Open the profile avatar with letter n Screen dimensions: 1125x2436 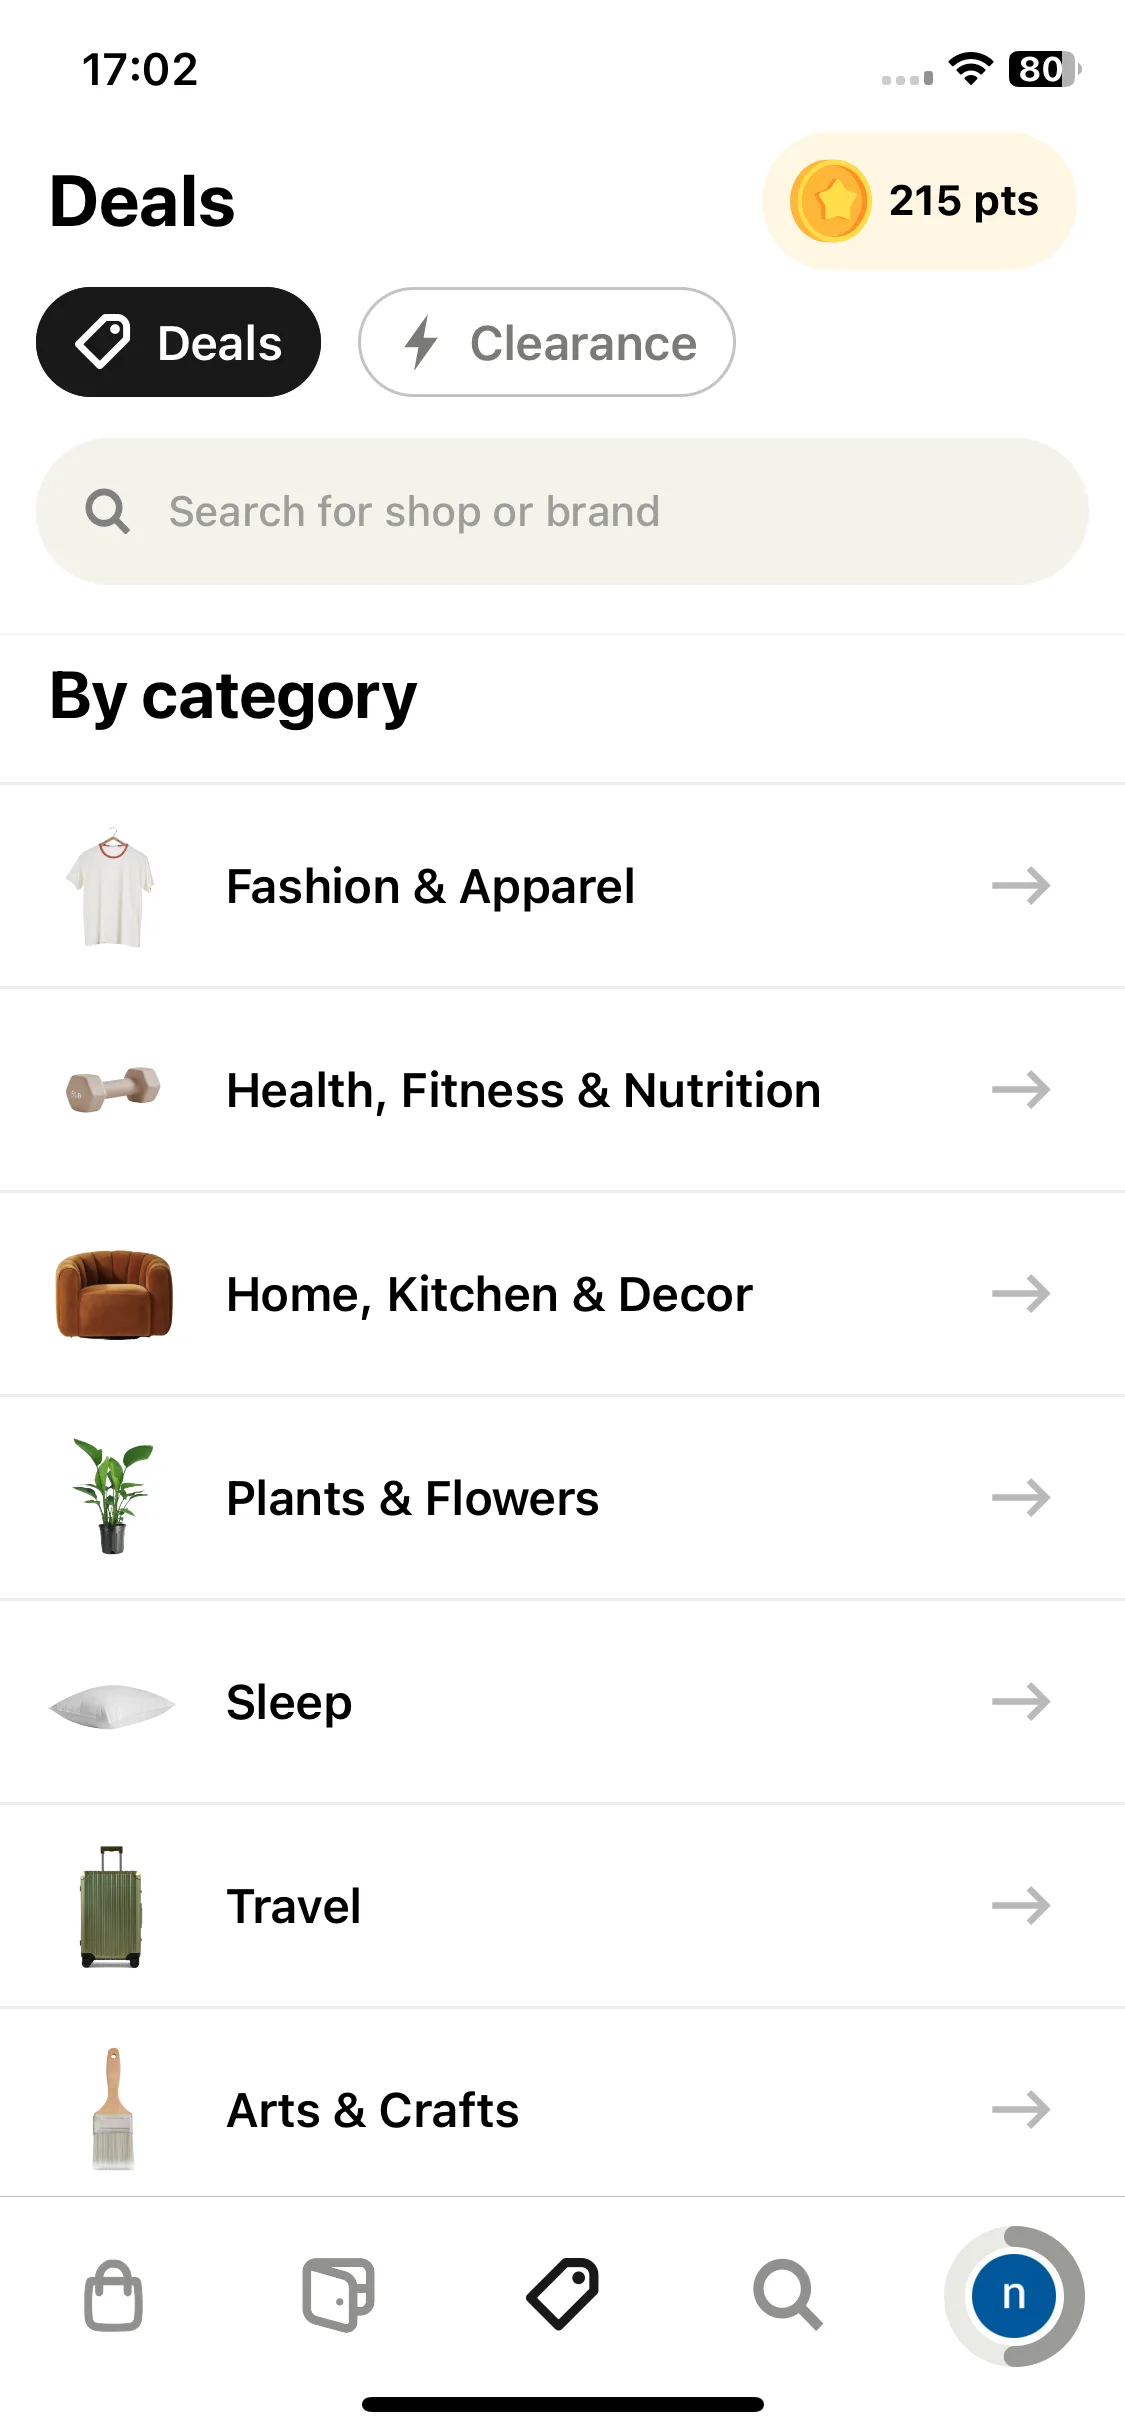1013,2295
